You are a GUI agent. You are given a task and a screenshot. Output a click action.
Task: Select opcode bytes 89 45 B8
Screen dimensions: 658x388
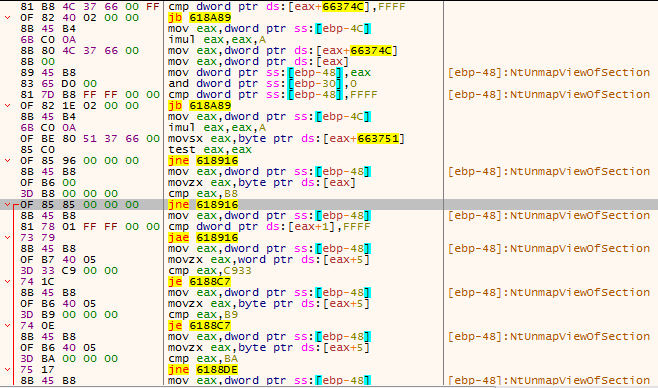(48, 73)
